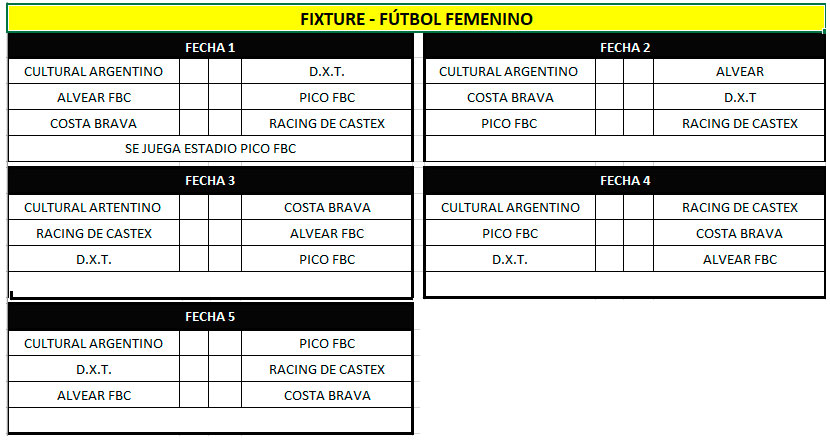Viewport: 830px width, 440px height.
Task: Click COSTA BRAVA cell in FECHA 2
Action: [x=509, y=98]
